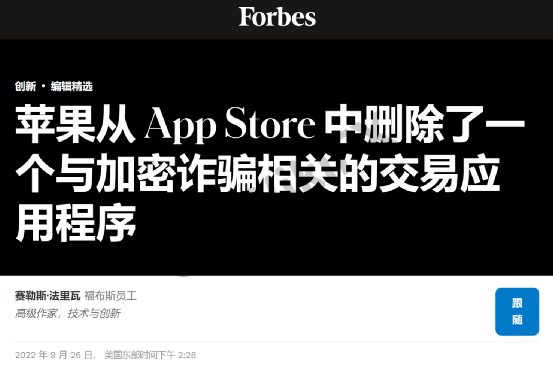Click the words App Store in headline
Image resolution: width=553 pixels, height=378 pixels.
(230, 124)
